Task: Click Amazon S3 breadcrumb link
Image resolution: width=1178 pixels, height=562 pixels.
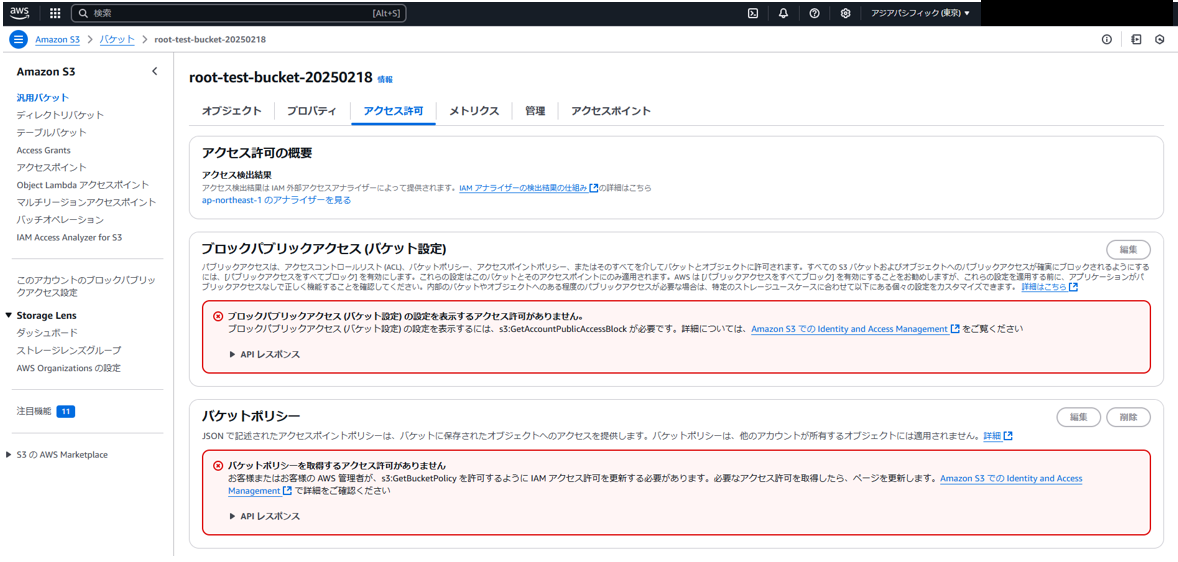Action: [59, 39]
